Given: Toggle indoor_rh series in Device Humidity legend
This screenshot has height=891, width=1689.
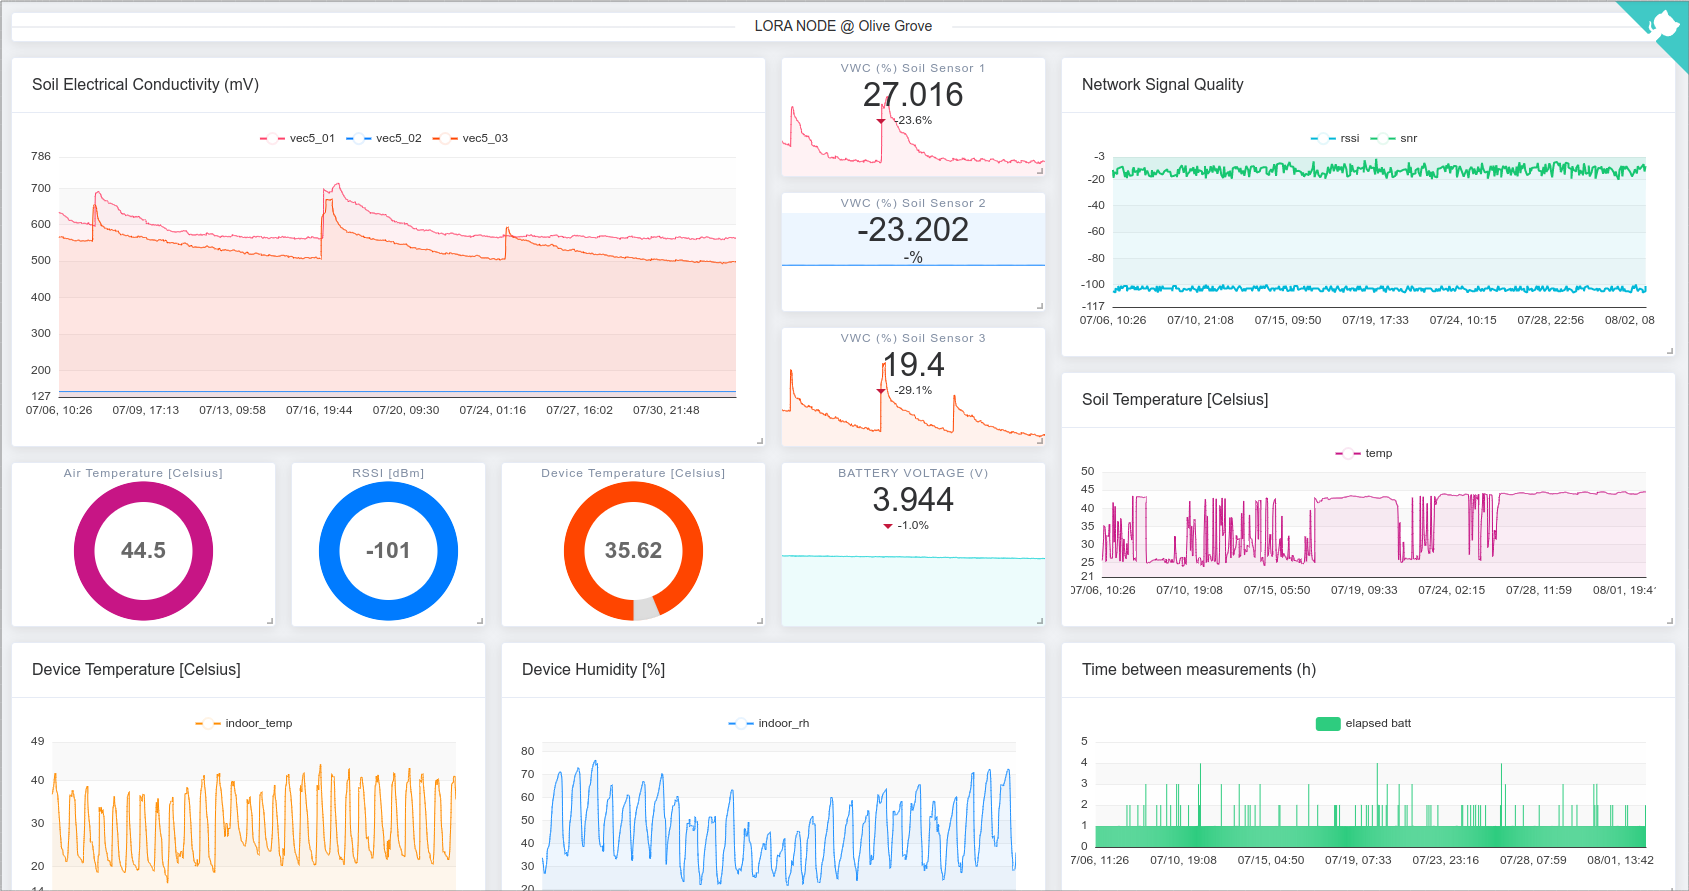Looking at the screenshot, I should point(769,723).
